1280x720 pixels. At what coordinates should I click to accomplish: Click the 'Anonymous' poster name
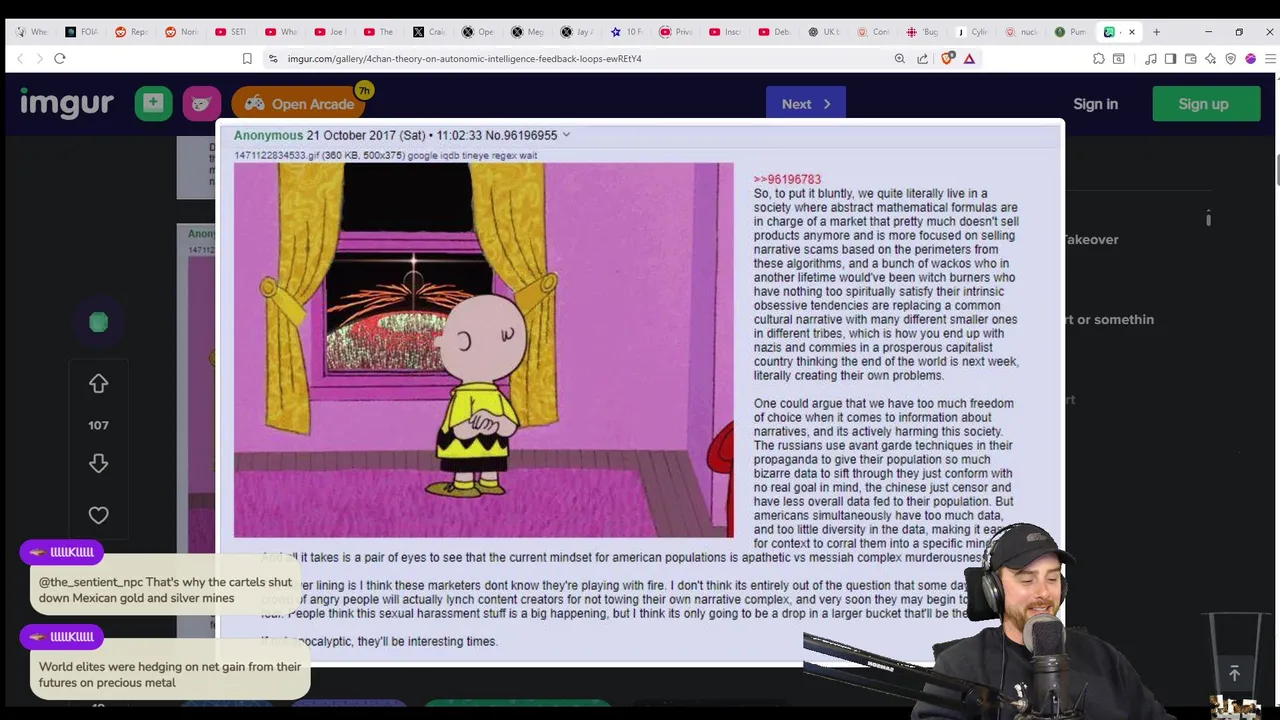click(x=268, y=135)
